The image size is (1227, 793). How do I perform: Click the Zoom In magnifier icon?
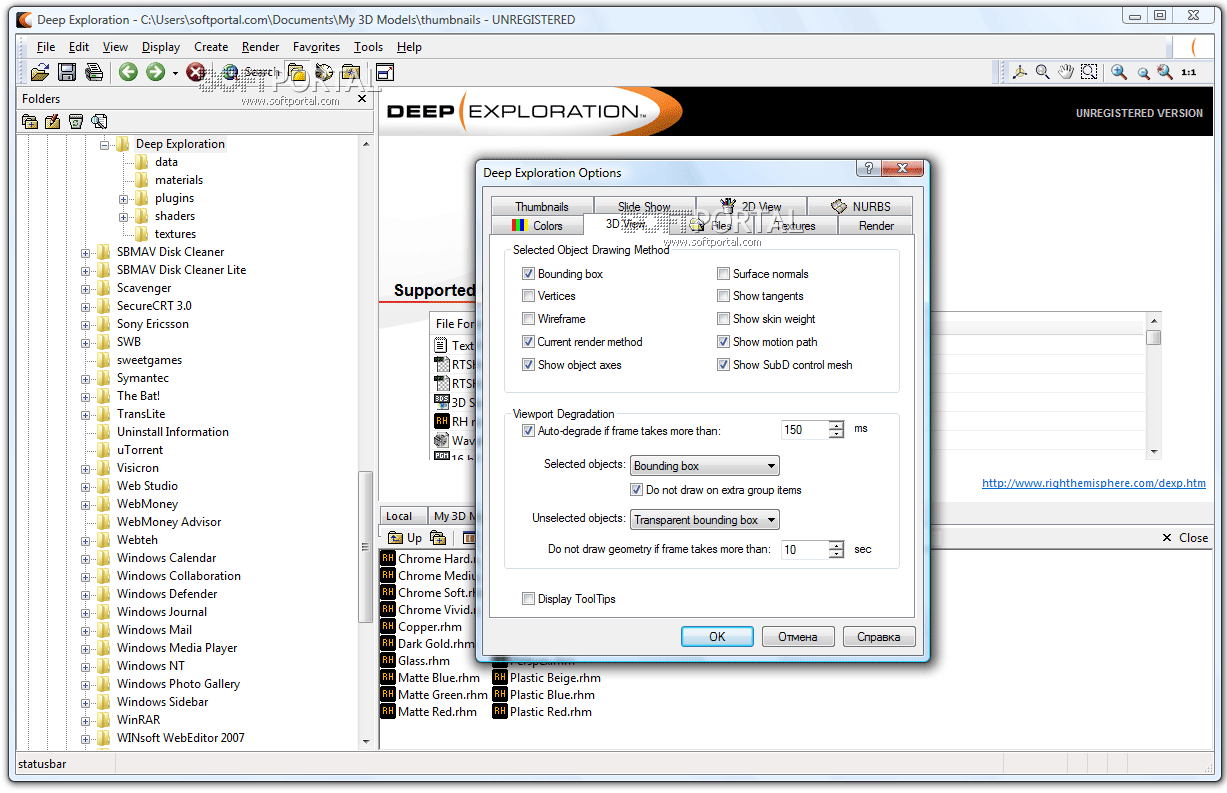coord(1119,72)
